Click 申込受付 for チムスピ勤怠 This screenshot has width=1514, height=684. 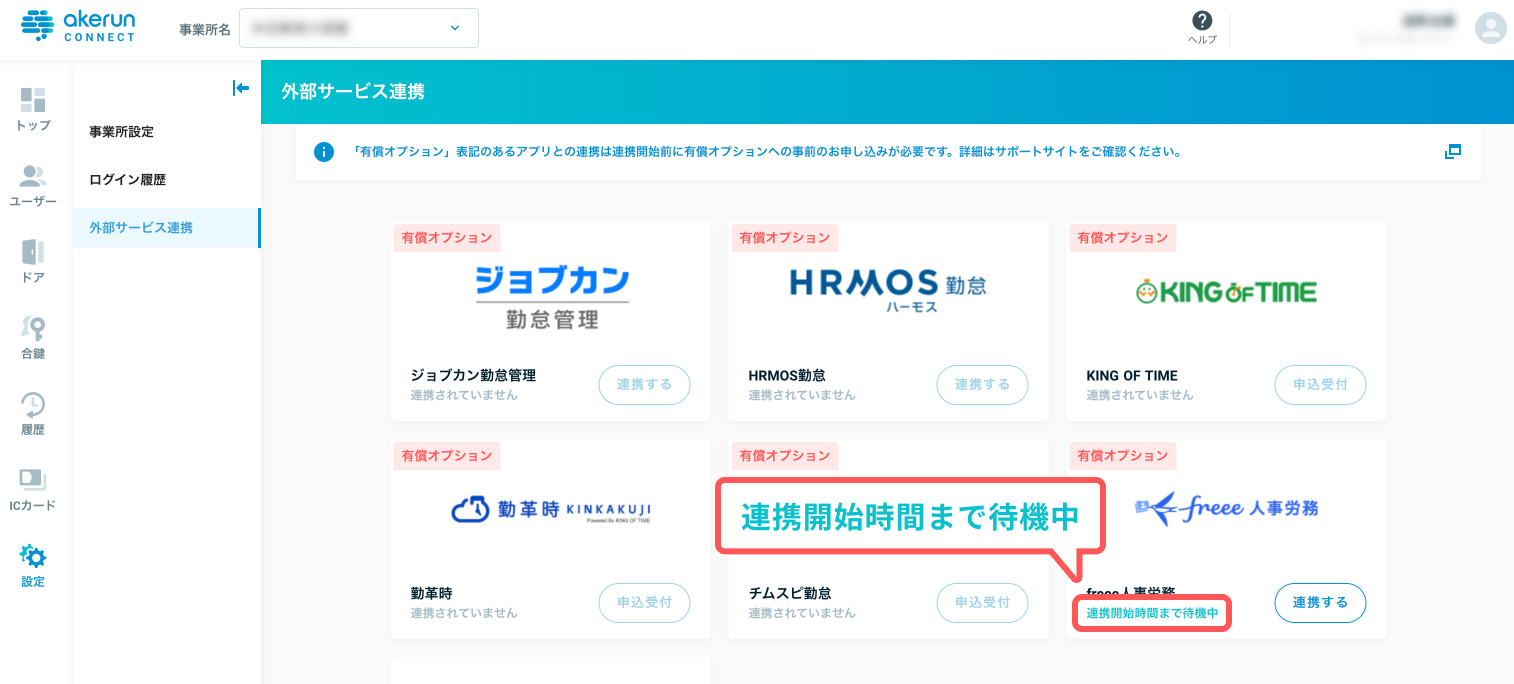[983, 603]
